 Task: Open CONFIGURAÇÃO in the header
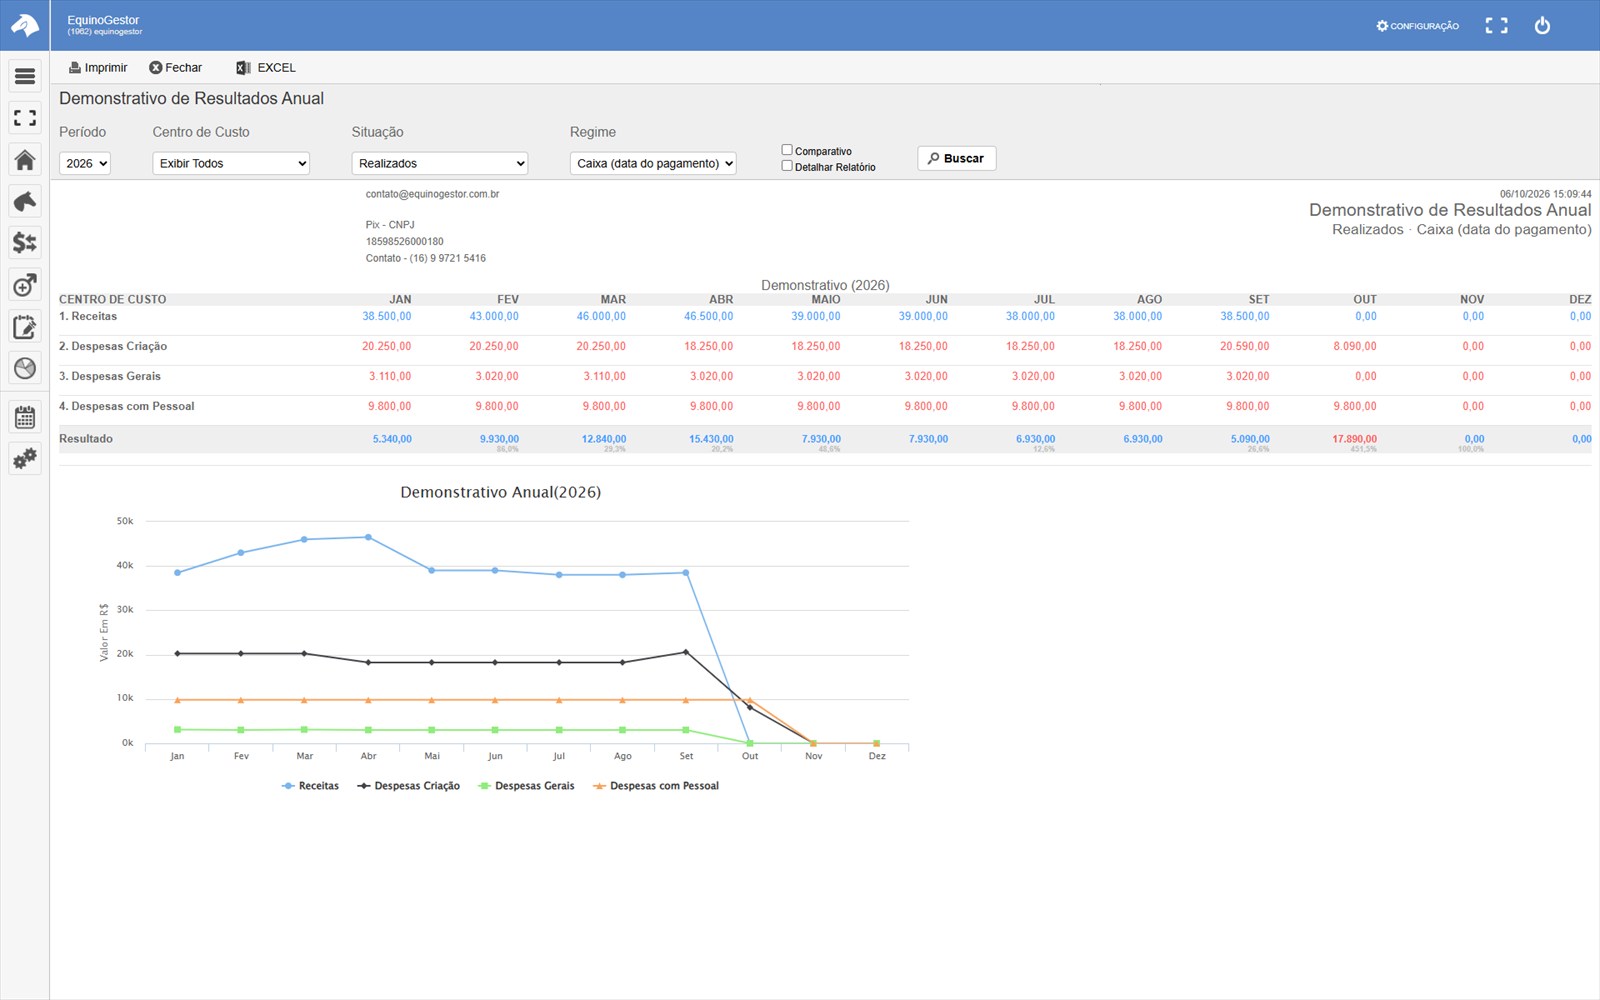click(x=1417, y=26)
